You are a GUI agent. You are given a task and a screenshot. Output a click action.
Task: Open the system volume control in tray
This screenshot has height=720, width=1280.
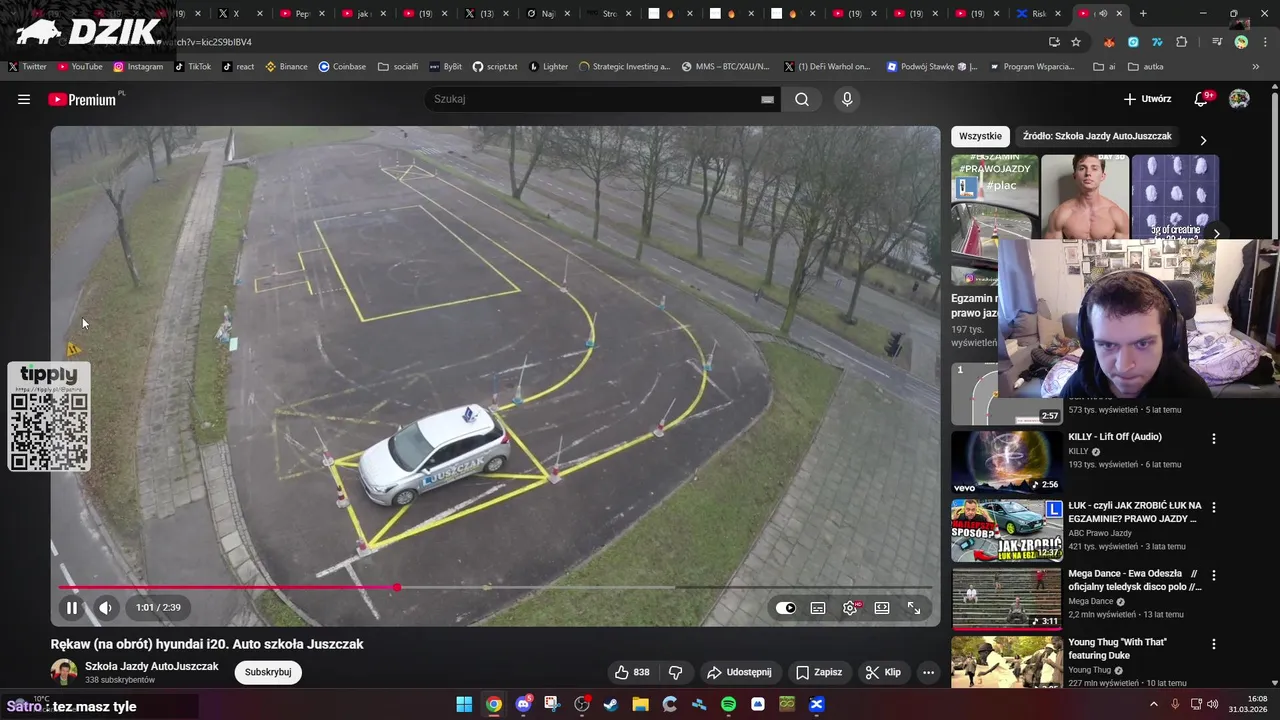click(1214, 704)
